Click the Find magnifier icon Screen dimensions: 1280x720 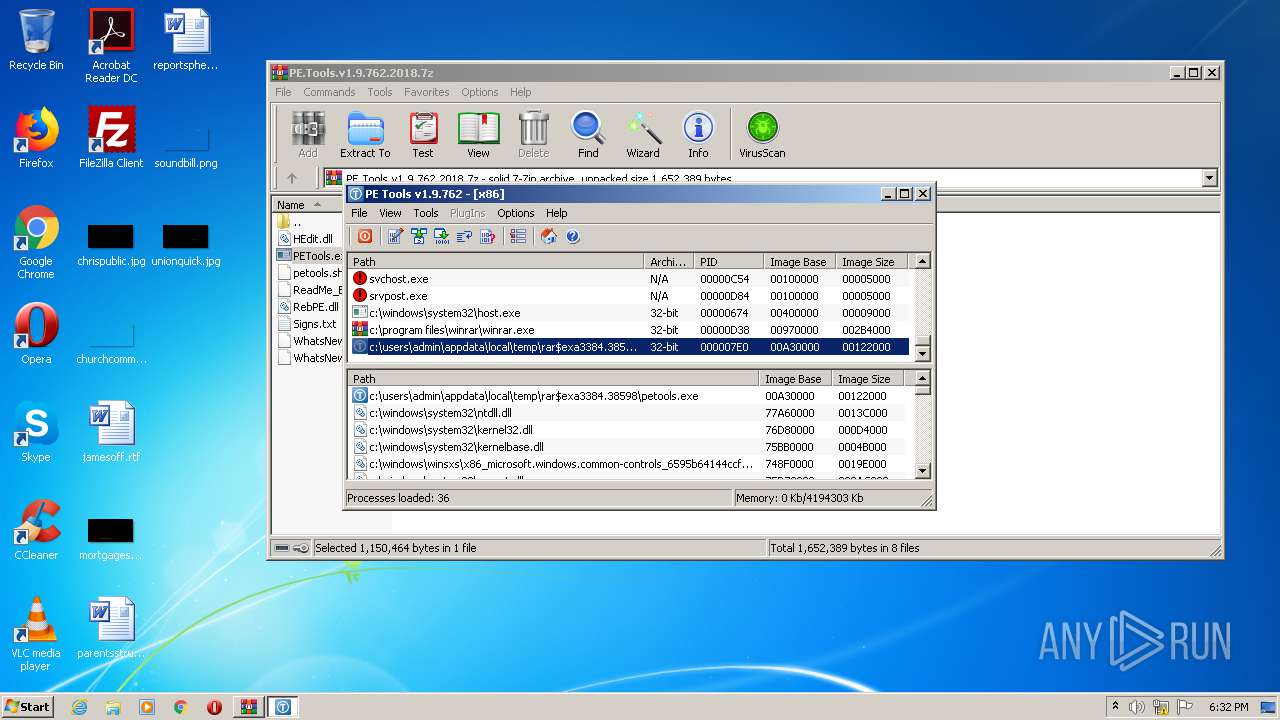588,135
